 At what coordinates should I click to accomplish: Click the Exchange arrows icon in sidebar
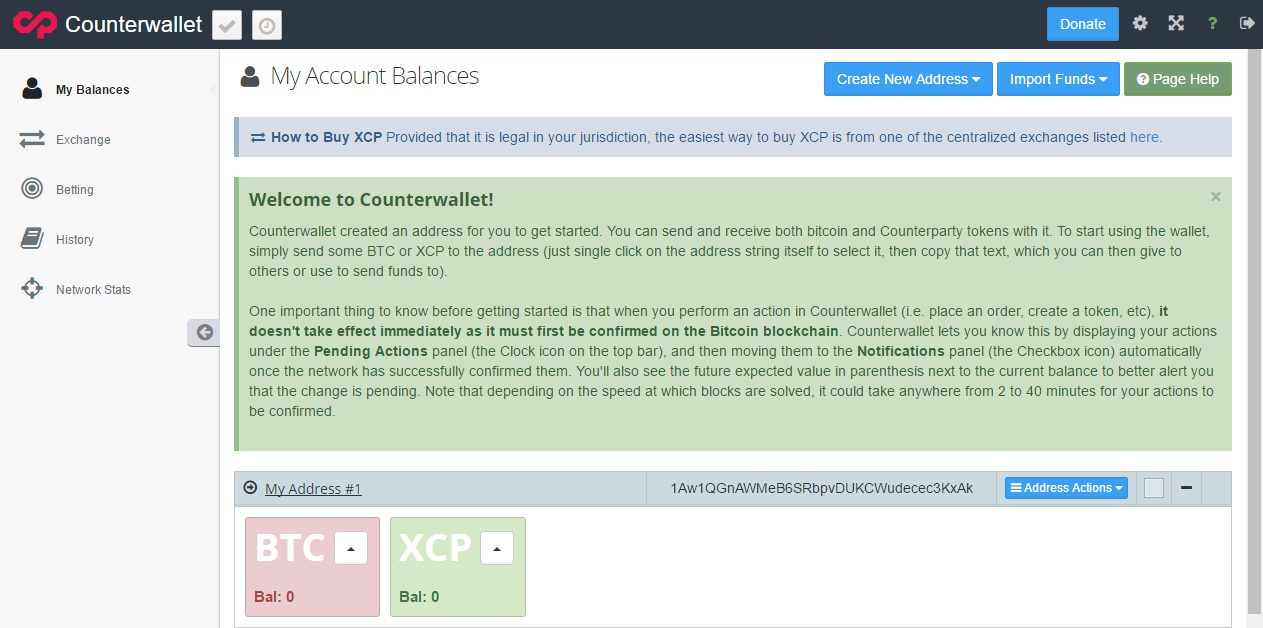pyautogui.click(x=32, y=139)
